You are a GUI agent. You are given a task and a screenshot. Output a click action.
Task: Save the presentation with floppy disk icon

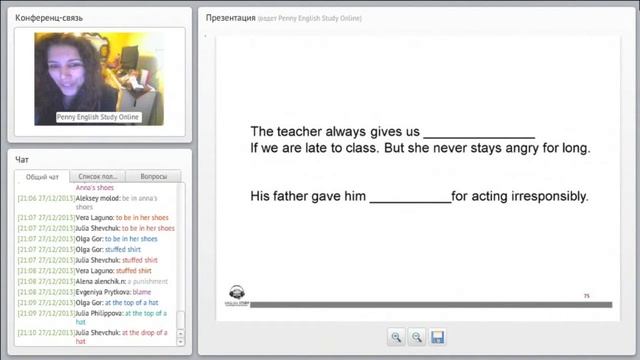pyautogui.click(x=437, y=337)
